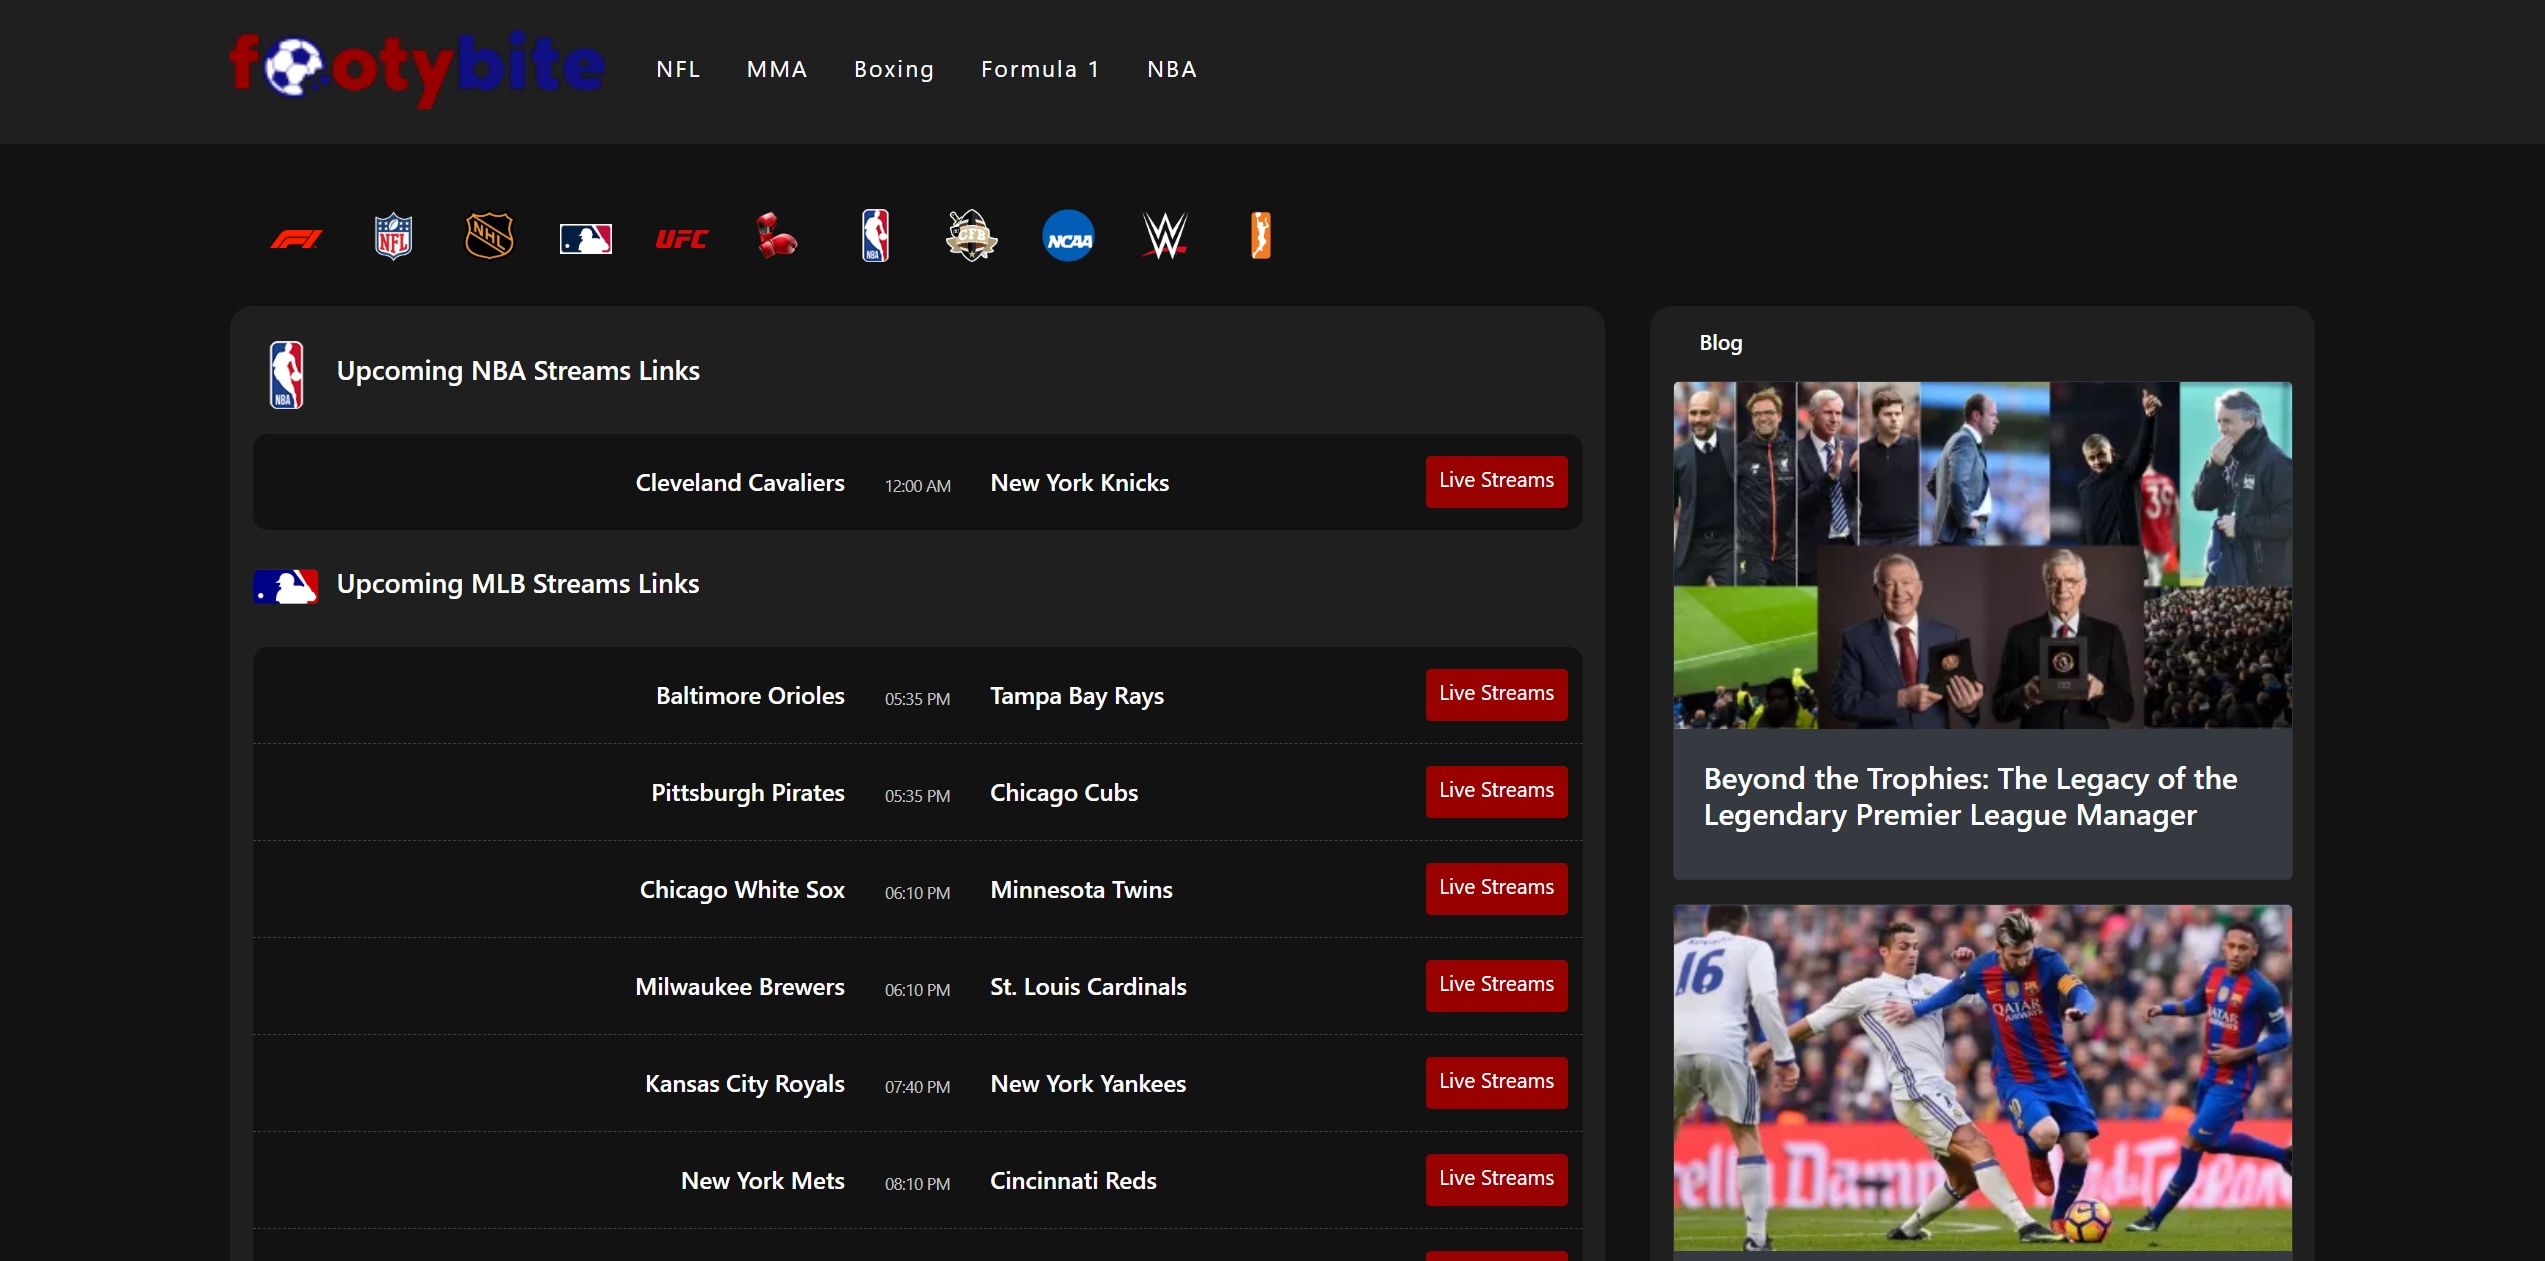Select the Milwaukee Brewers team name
Viewport: 2545px width, 1261px height.
[x=740, y=987]
